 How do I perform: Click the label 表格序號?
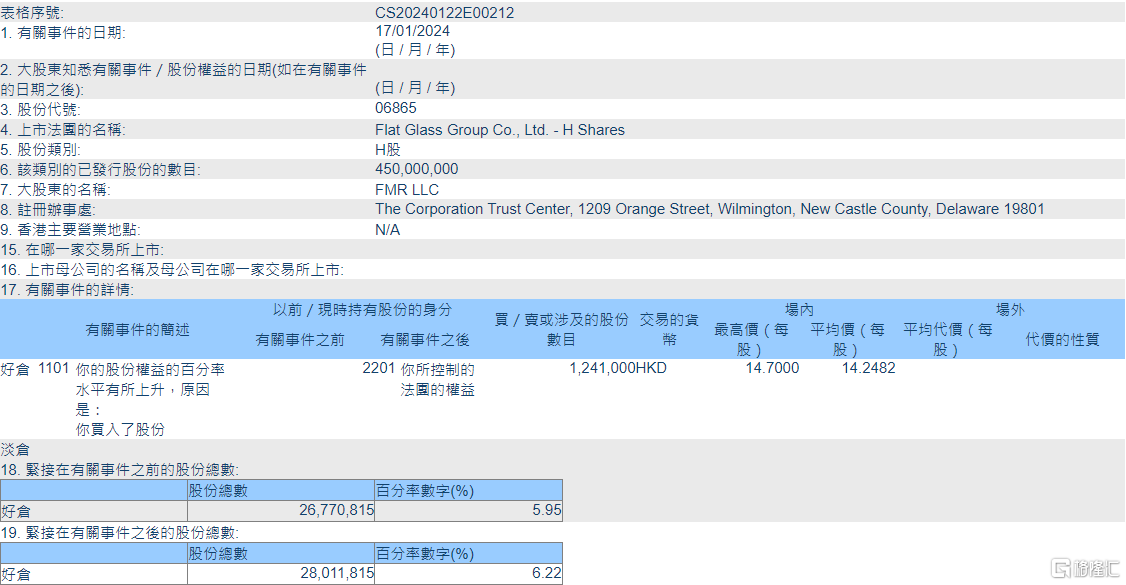32,12
